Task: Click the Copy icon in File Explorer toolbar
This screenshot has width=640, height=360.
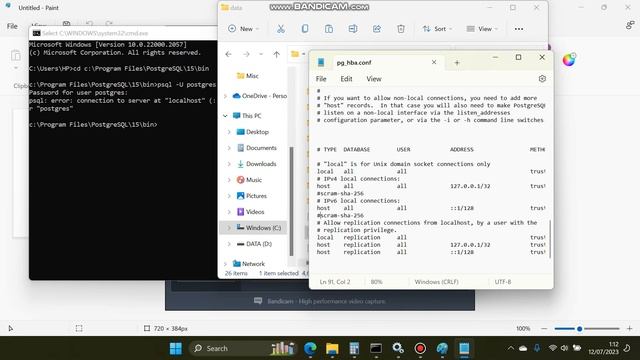Action: pyautogui.click(x=304, y=29)
